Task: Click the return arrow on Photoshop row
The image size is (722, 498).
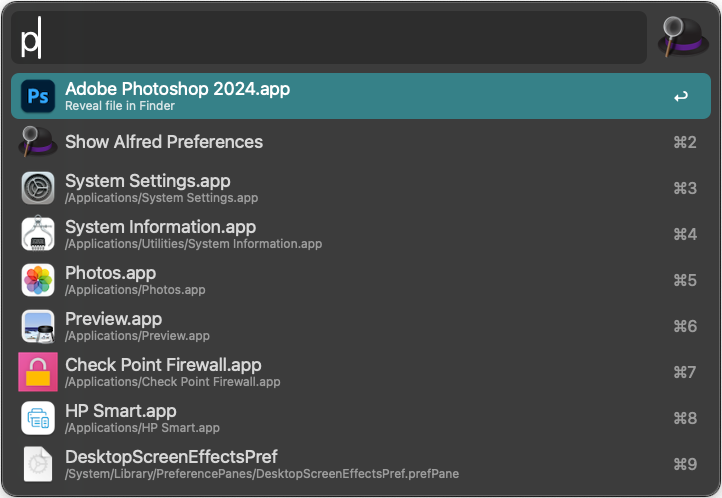Action: (x=681, y=97)
